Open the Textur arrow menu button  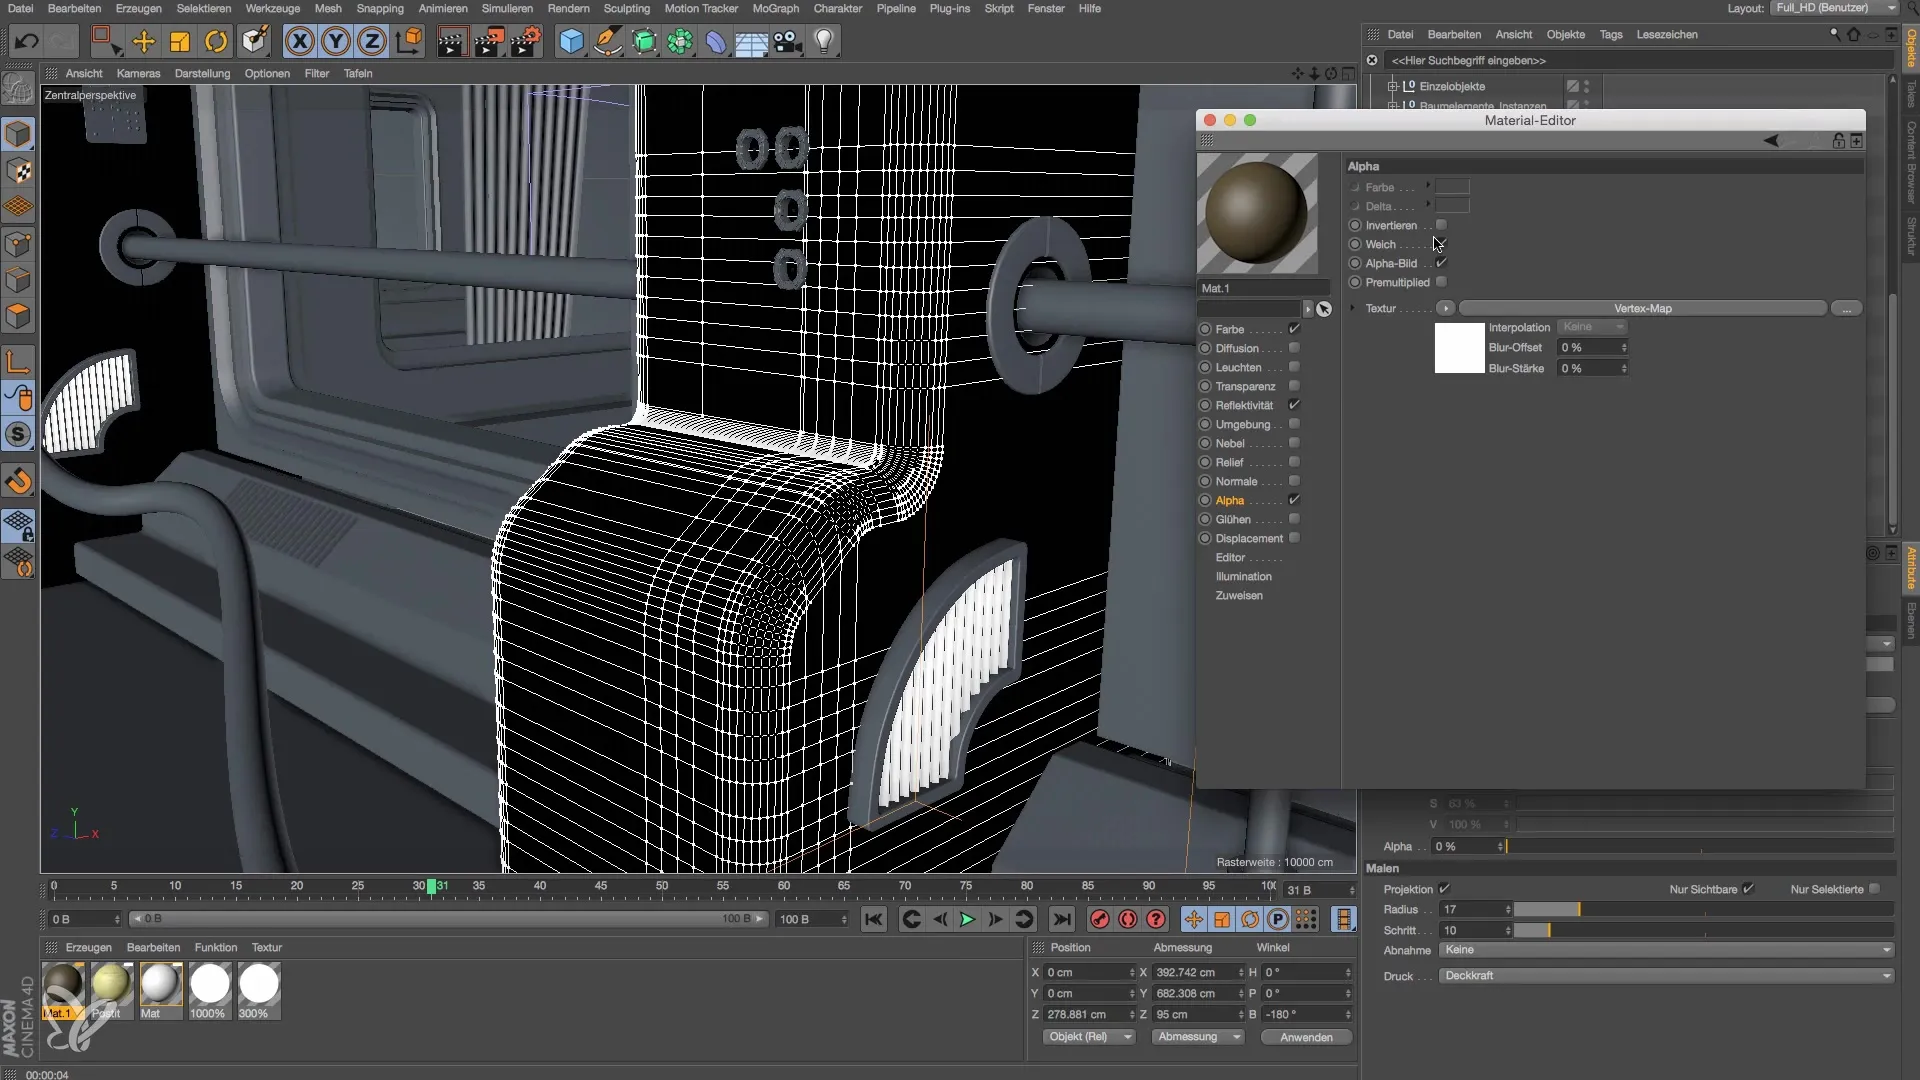(x=1445, y=308)
